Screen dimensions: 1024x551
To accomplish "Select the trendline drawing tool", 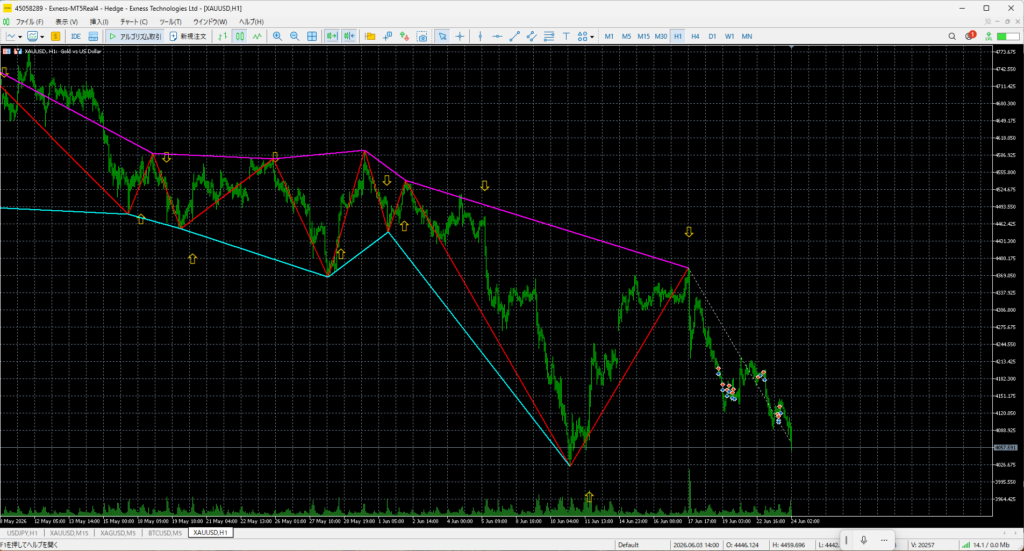I will point(515,37).
